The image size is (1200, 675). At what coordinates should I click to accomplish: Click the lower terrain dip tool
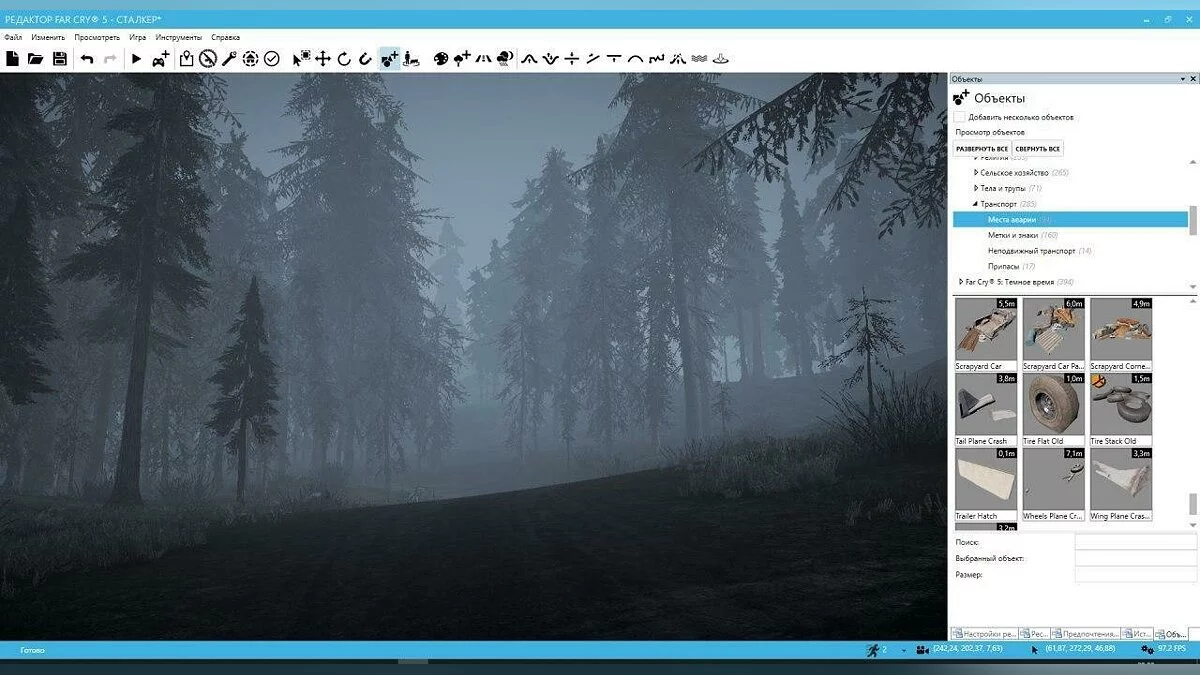tap(550, 59)
